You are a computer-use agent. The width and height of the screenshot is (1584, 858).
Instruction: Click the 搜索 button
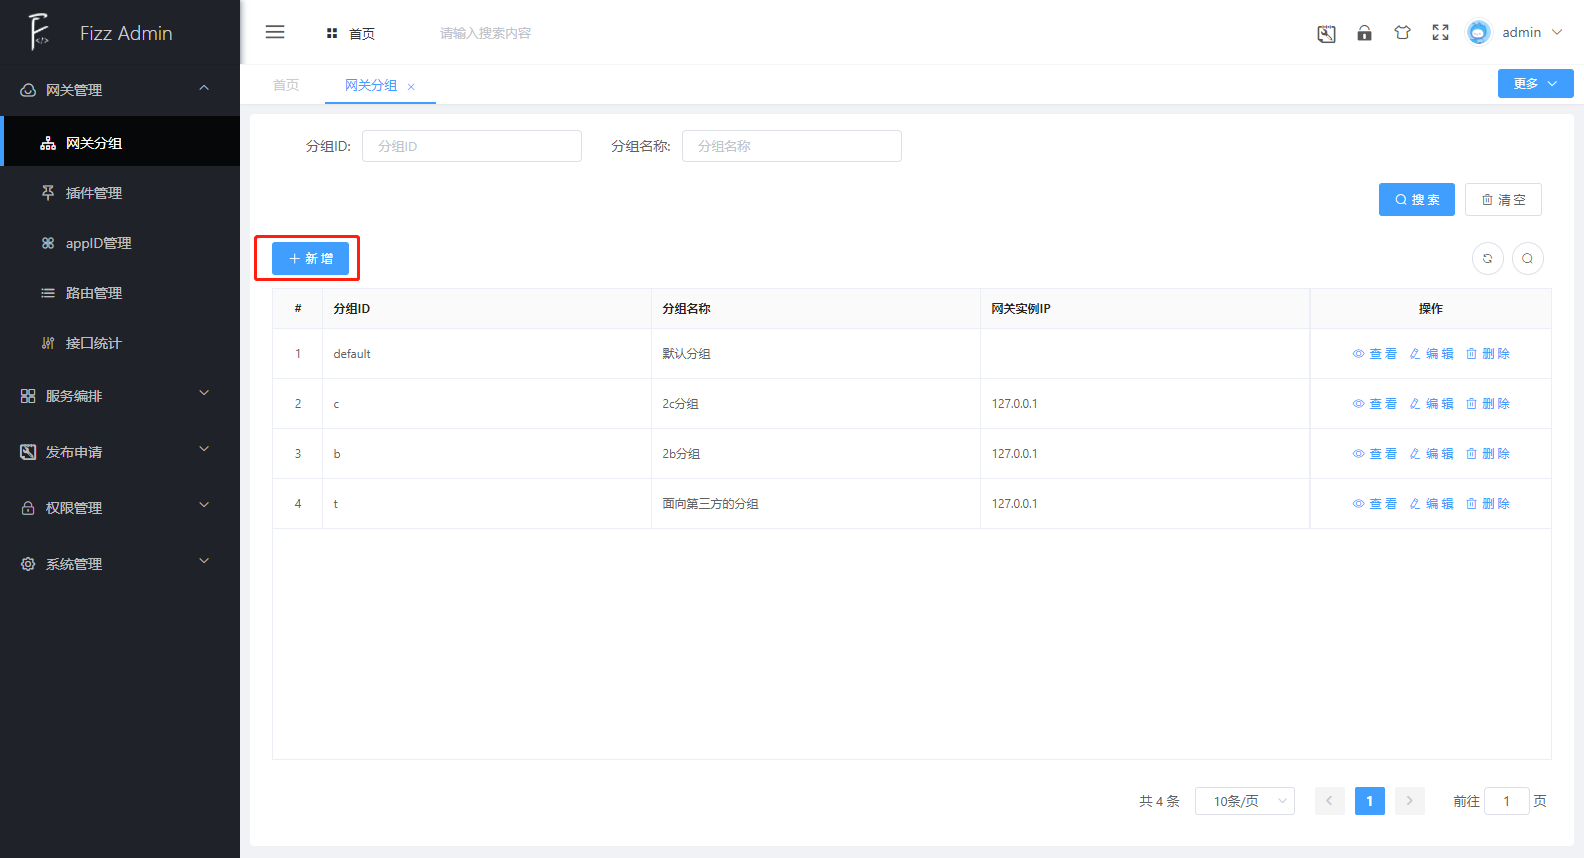pyautogui.click(x=1416, y=200)
